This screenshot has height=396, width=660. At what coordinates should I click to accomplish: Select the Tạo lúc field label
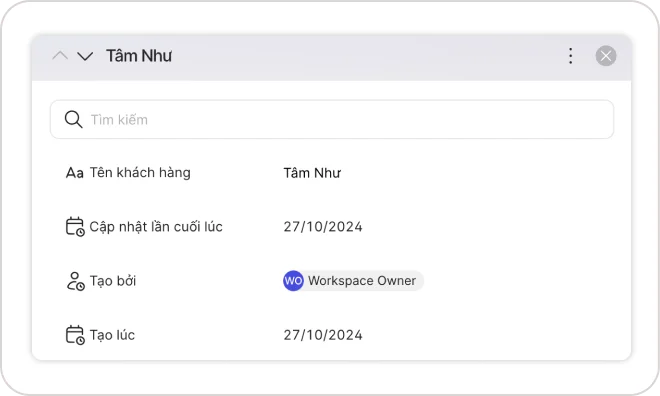pyautogui.click(x=112, y=335)
